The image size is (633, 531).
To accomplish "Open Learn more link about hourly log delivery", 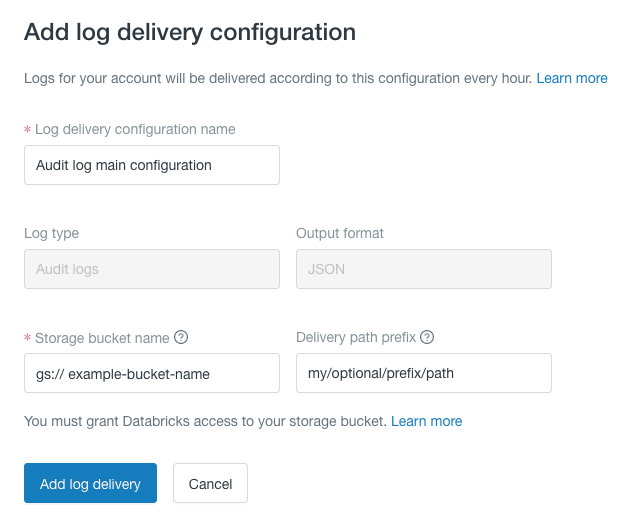I will pyautogui.click(x=572, y=78).
